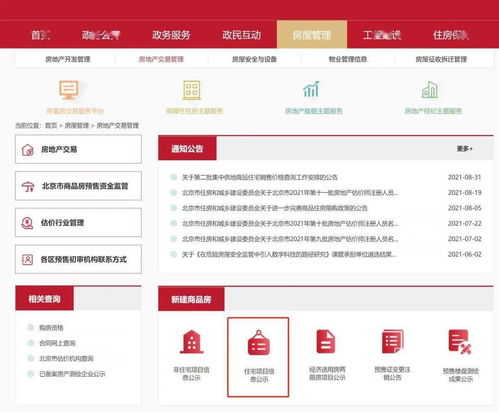Open the 房屋征收拆迁管理 submenu item
The image size is (499, 412).
click(441, 59)
